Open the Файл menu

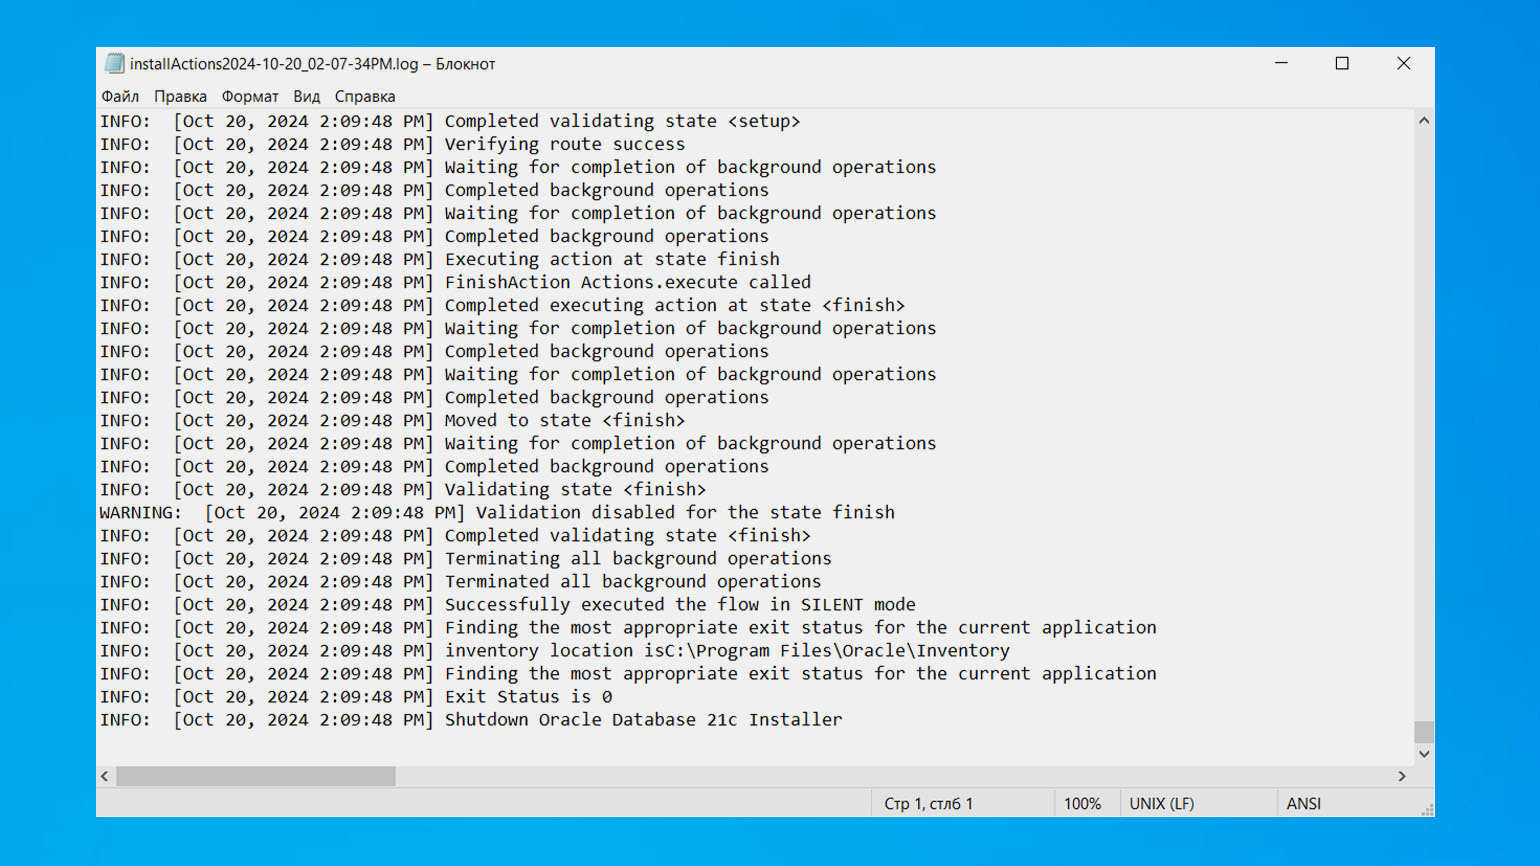pos(120,96)
